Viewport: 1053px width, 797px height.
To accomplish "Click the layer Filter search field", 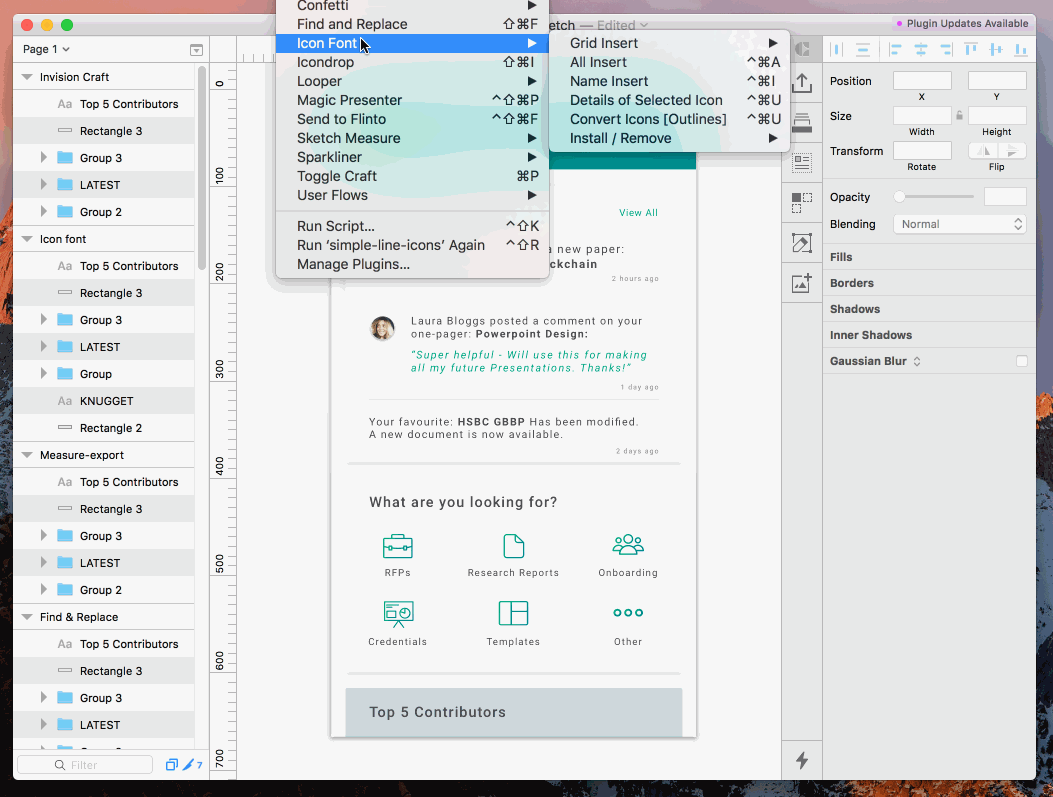I will pos(85,765).
